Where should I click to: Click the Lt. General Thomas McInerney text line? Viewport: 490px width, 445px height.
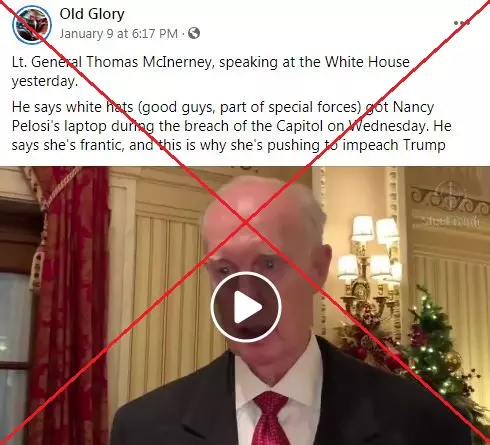coord(211,62)
